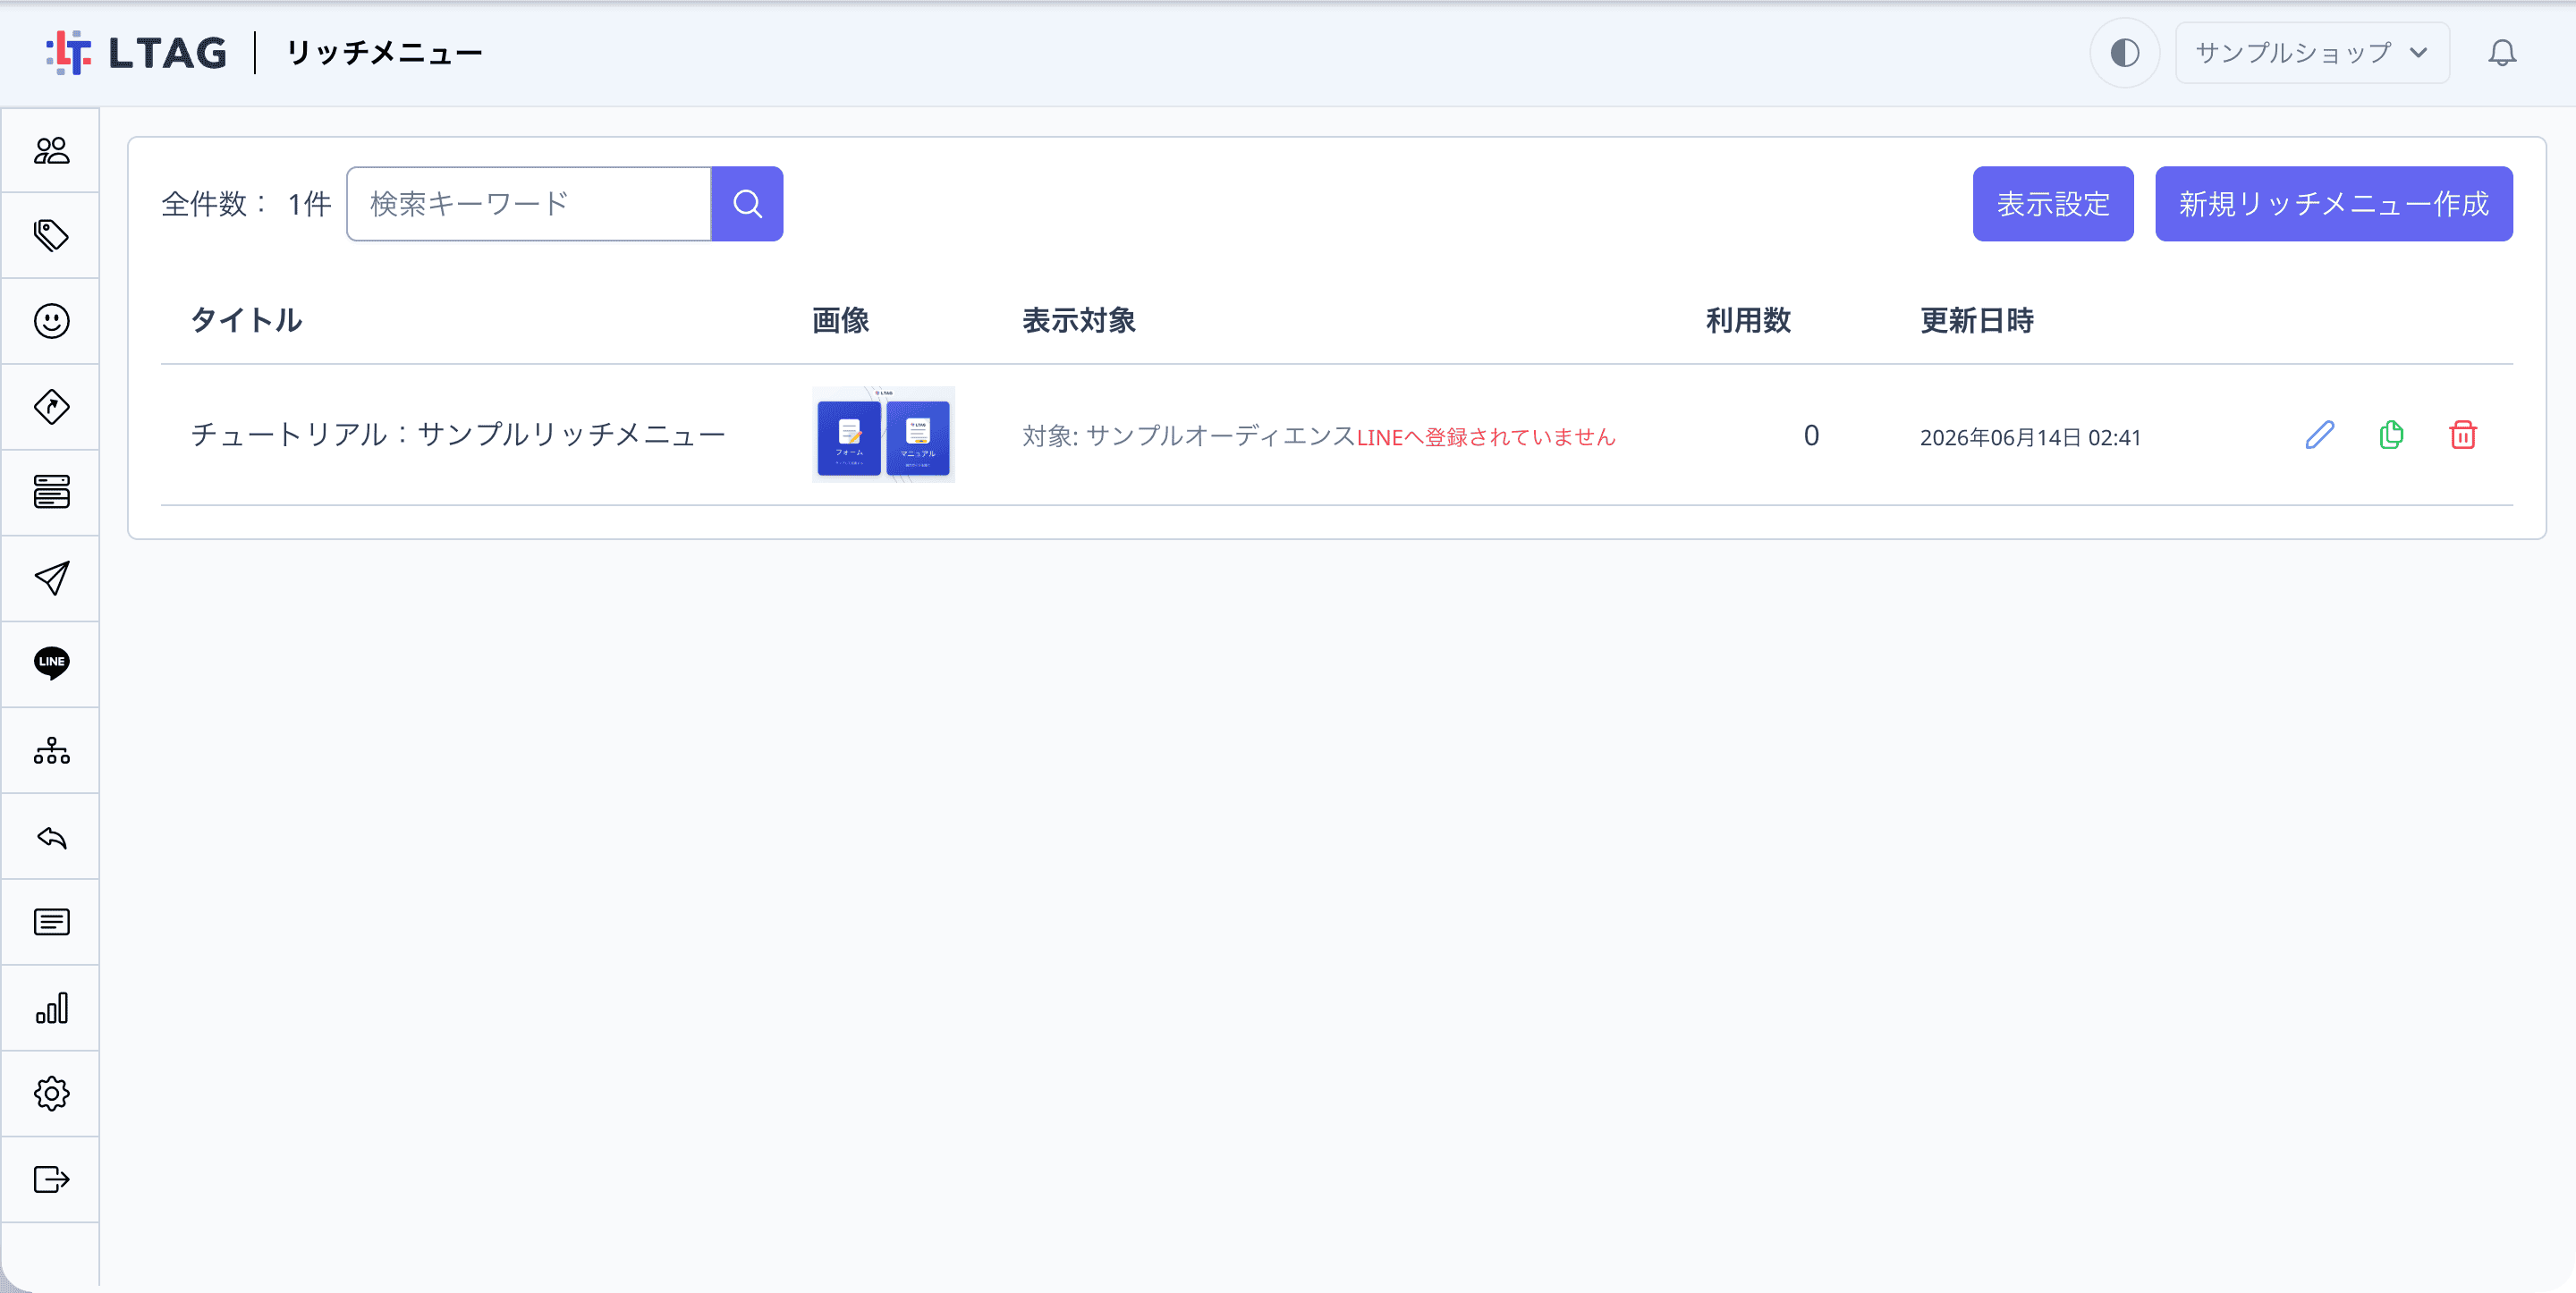Click the logout icon in sidebar
The height and width of the screenshot is (1293, 2576).
tap(51, 1180)
